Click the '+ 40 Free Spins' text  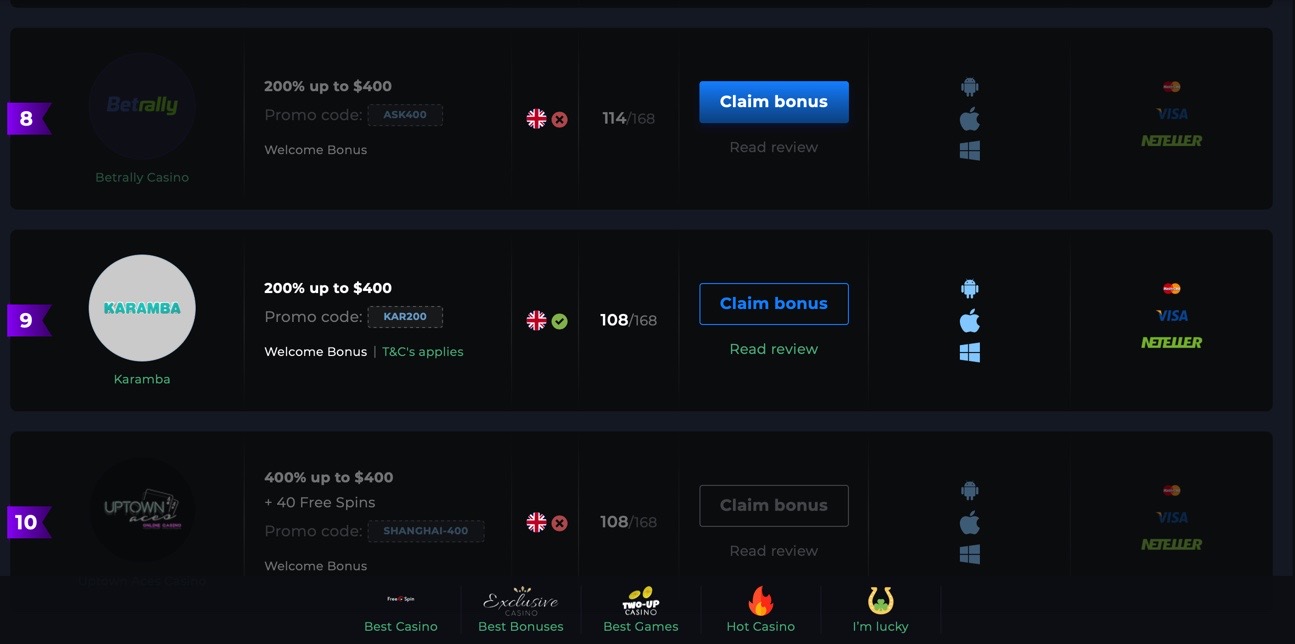(320, 503)
